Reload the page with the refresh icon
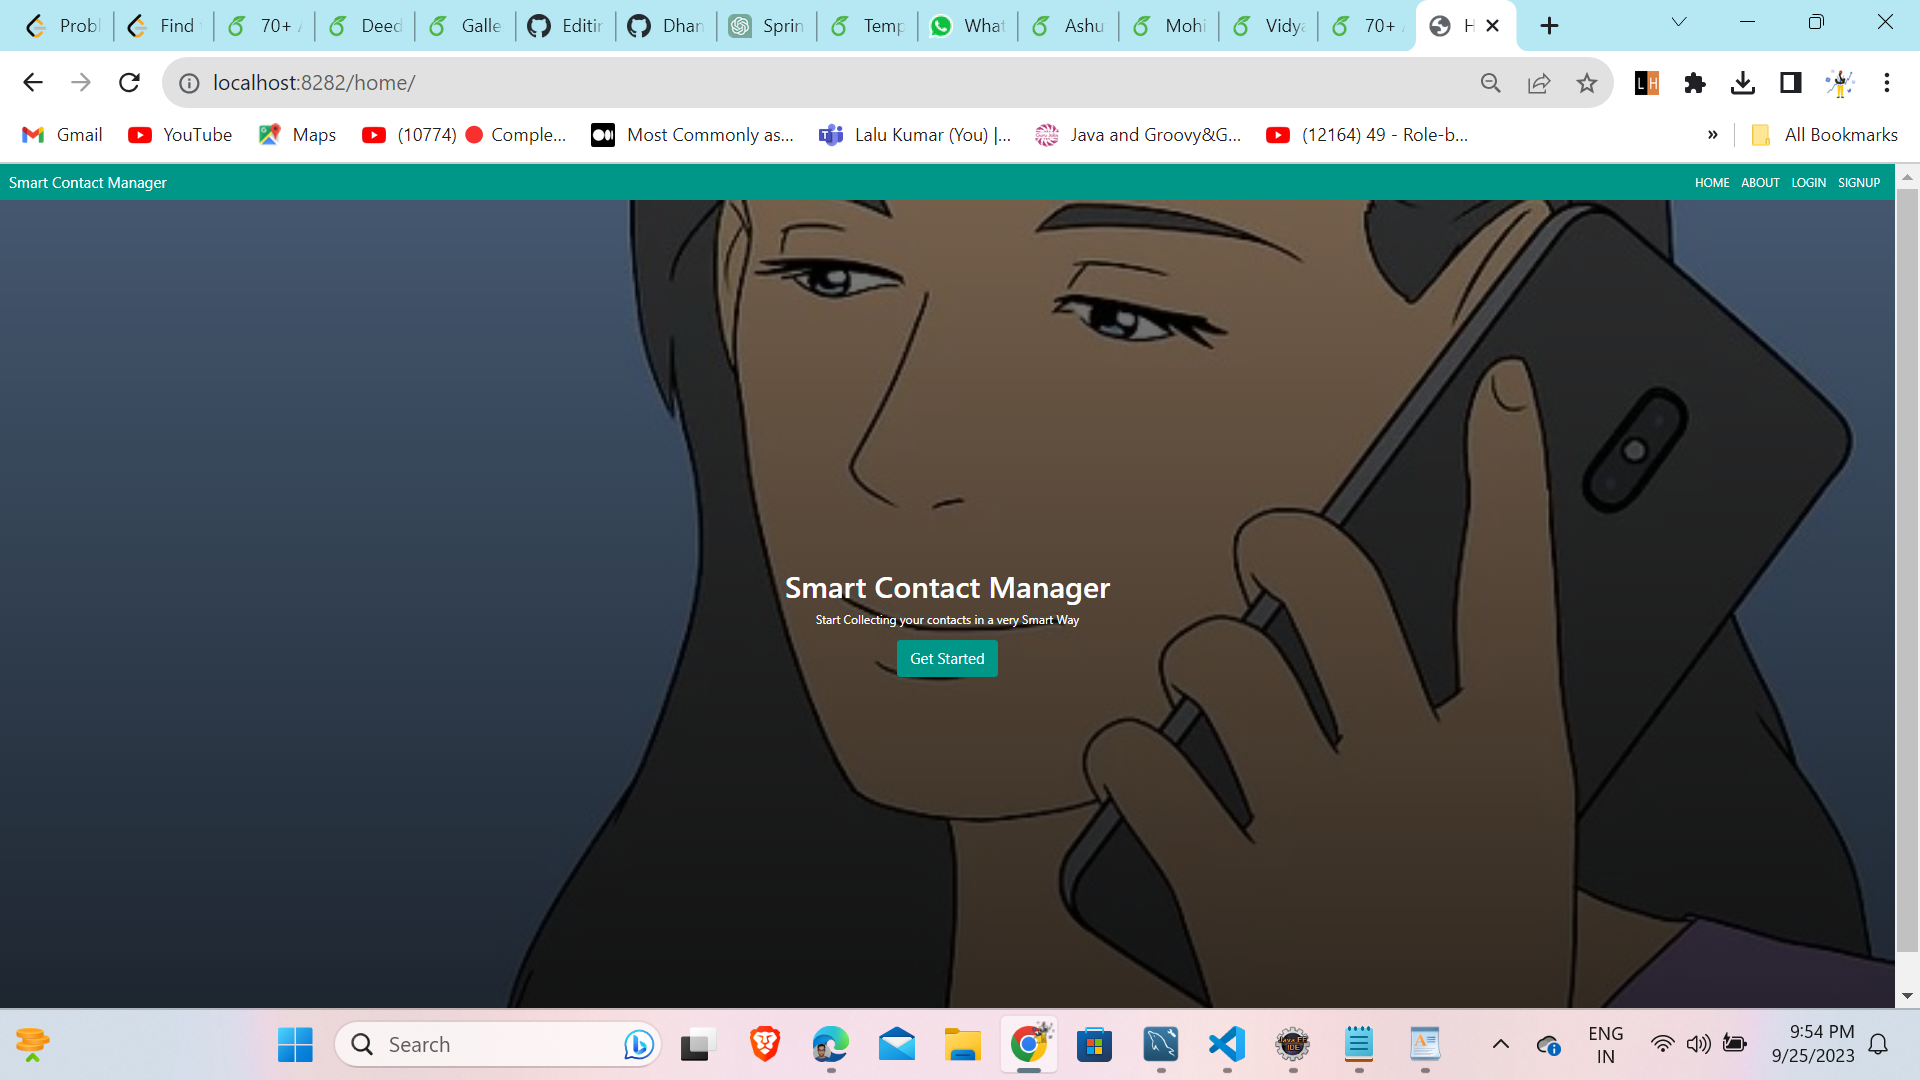The width and height of the screenshot is (1920, 1080). pyautogui.click(x=129, y=83)
